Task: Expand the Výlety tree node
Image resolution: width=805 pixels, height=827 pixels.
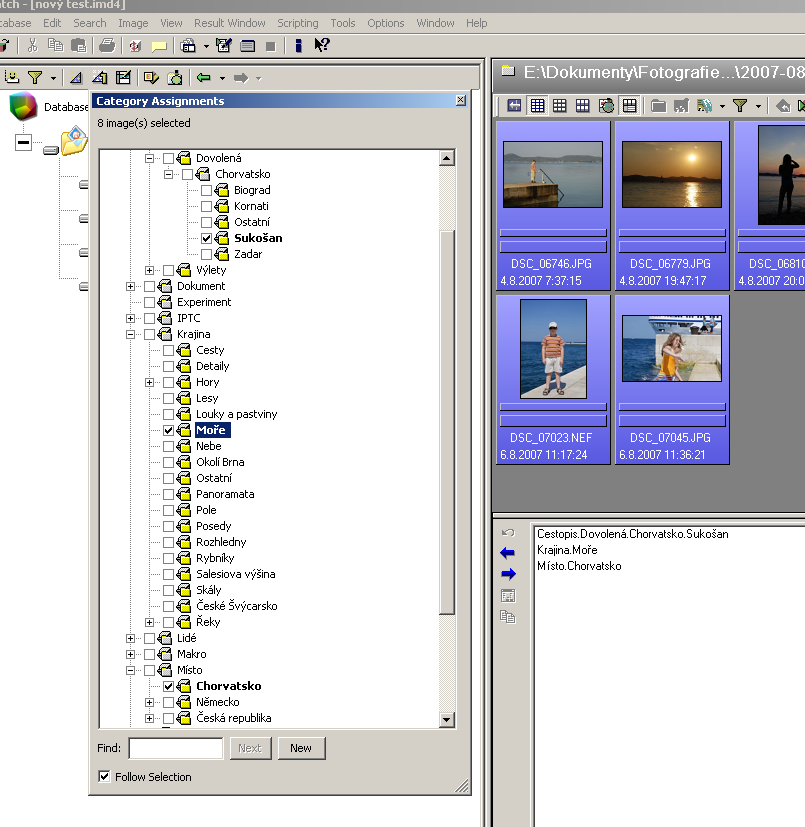Action: [x=149, y=270]
